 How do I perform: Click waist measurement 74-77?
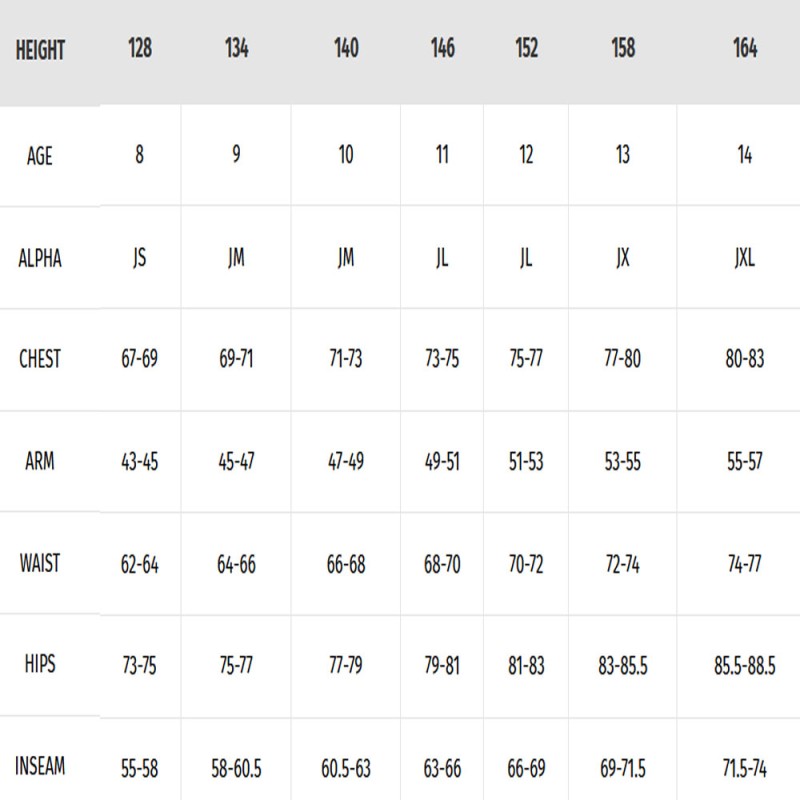[x=744, y=564]
